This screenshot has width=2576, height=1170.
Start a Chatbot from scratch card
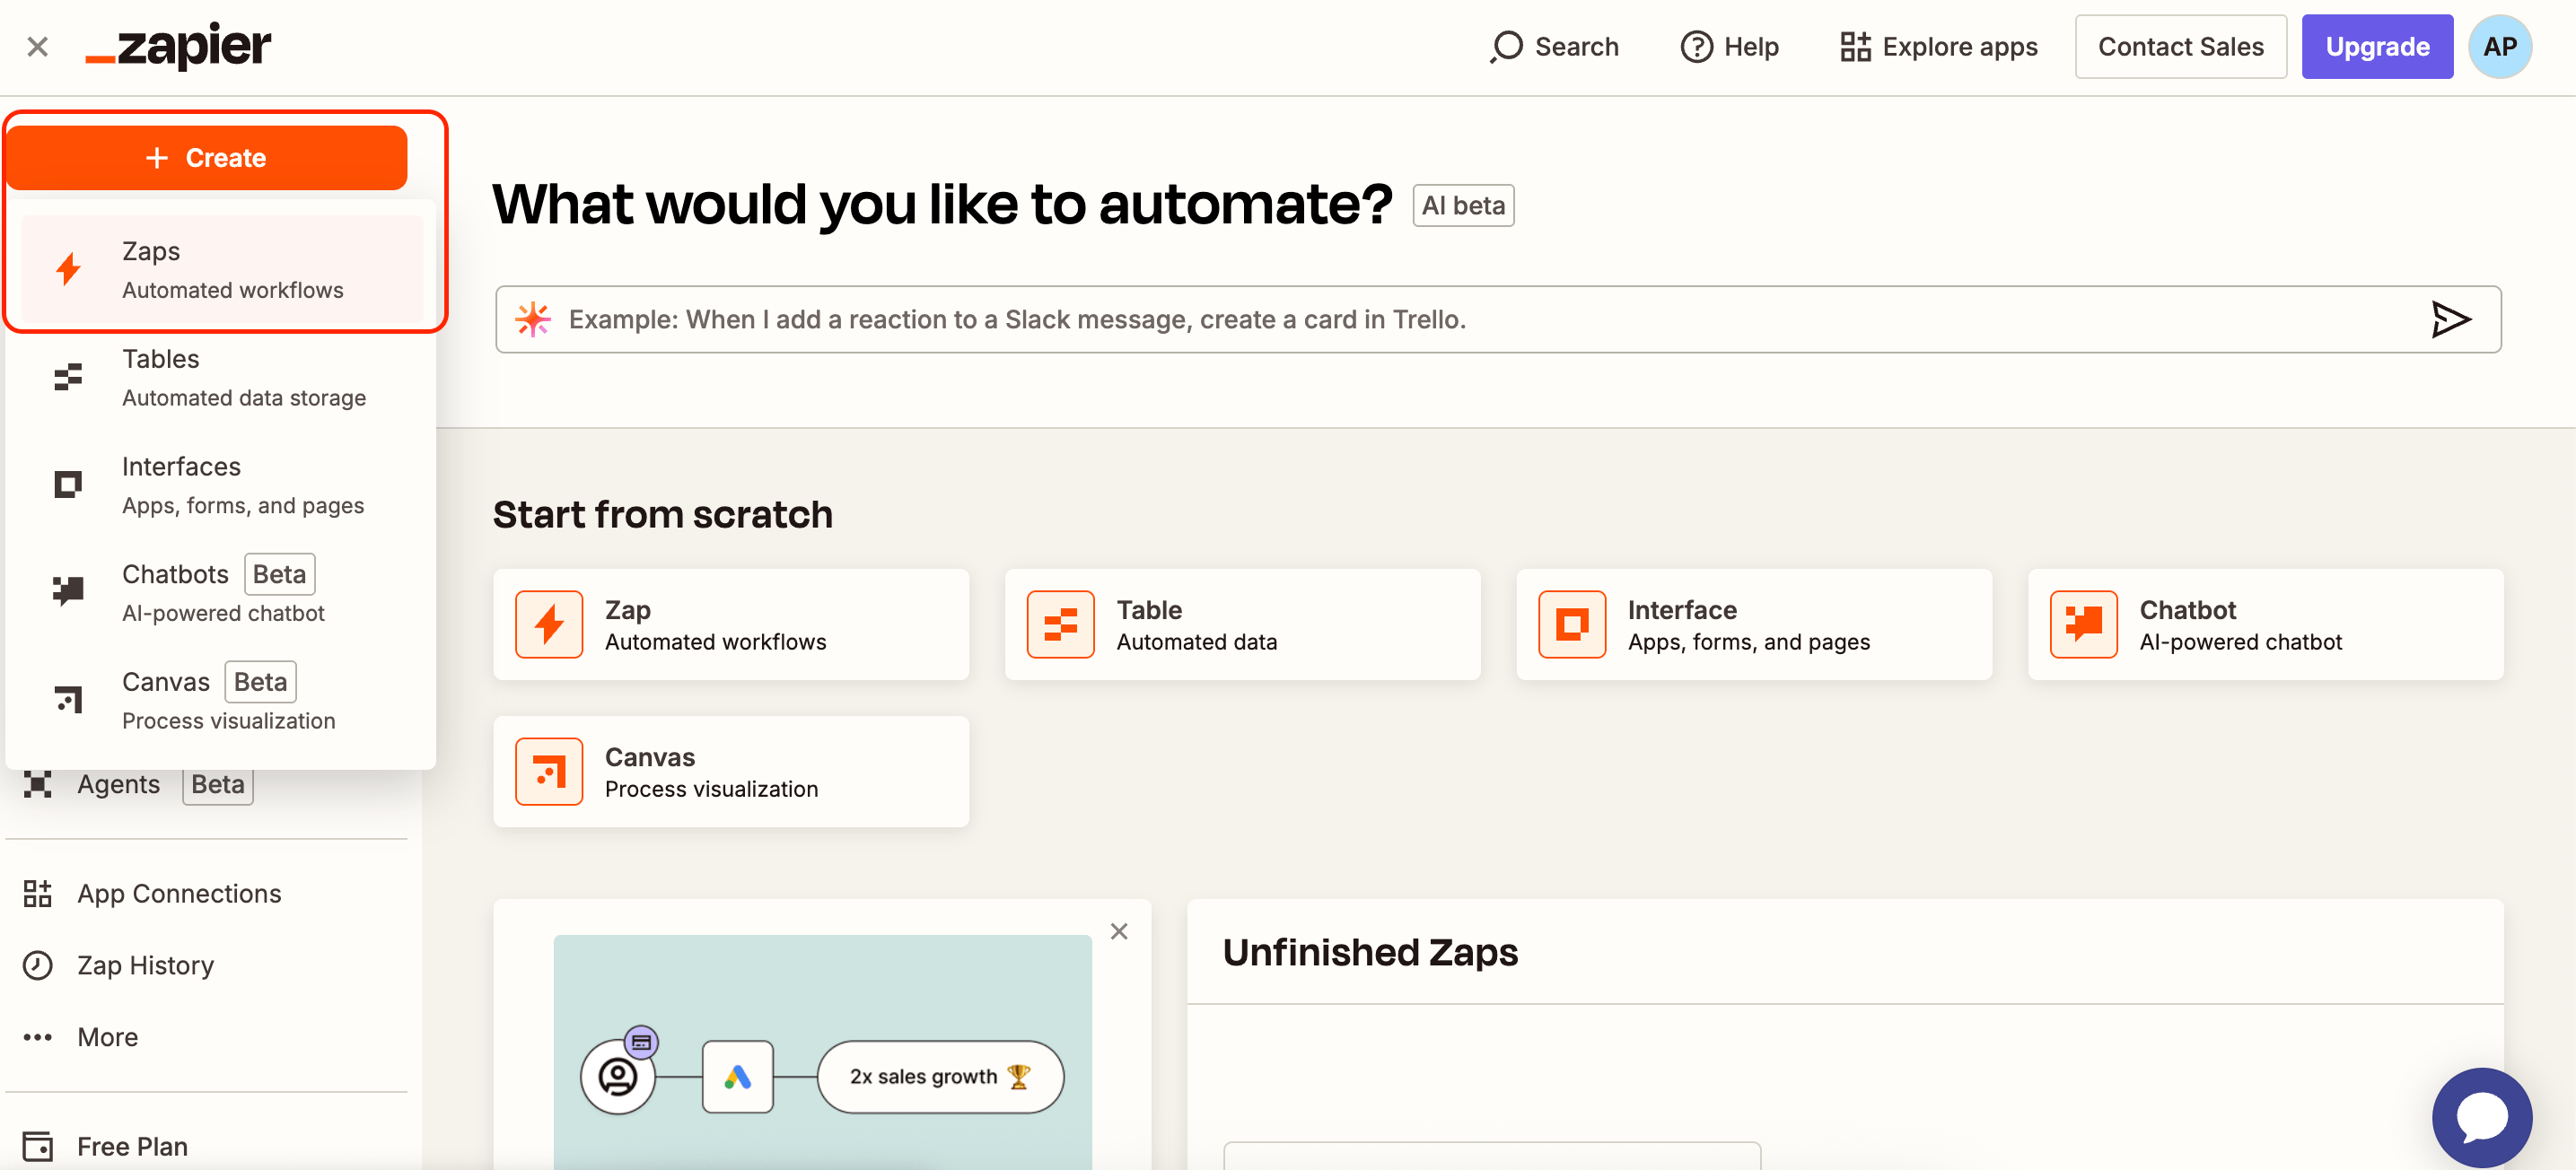pos(2265,625)
